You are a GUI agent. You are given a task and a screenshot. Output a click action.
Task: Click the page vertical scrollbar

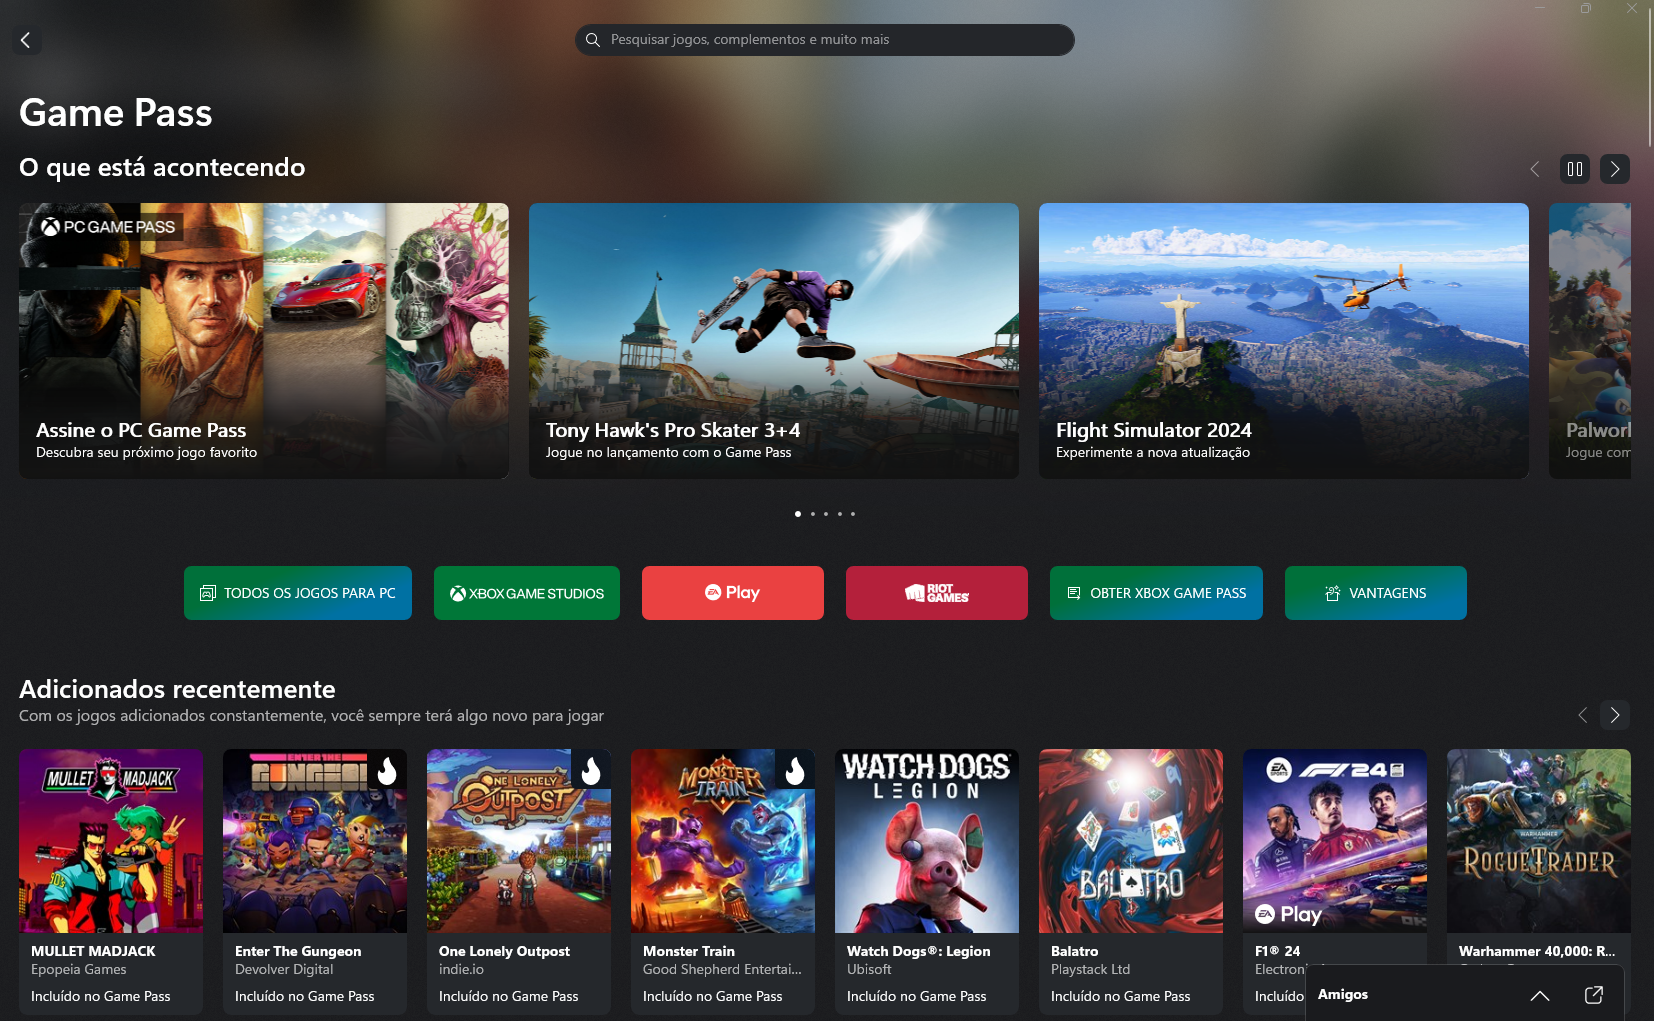[x=1650, y=80]
